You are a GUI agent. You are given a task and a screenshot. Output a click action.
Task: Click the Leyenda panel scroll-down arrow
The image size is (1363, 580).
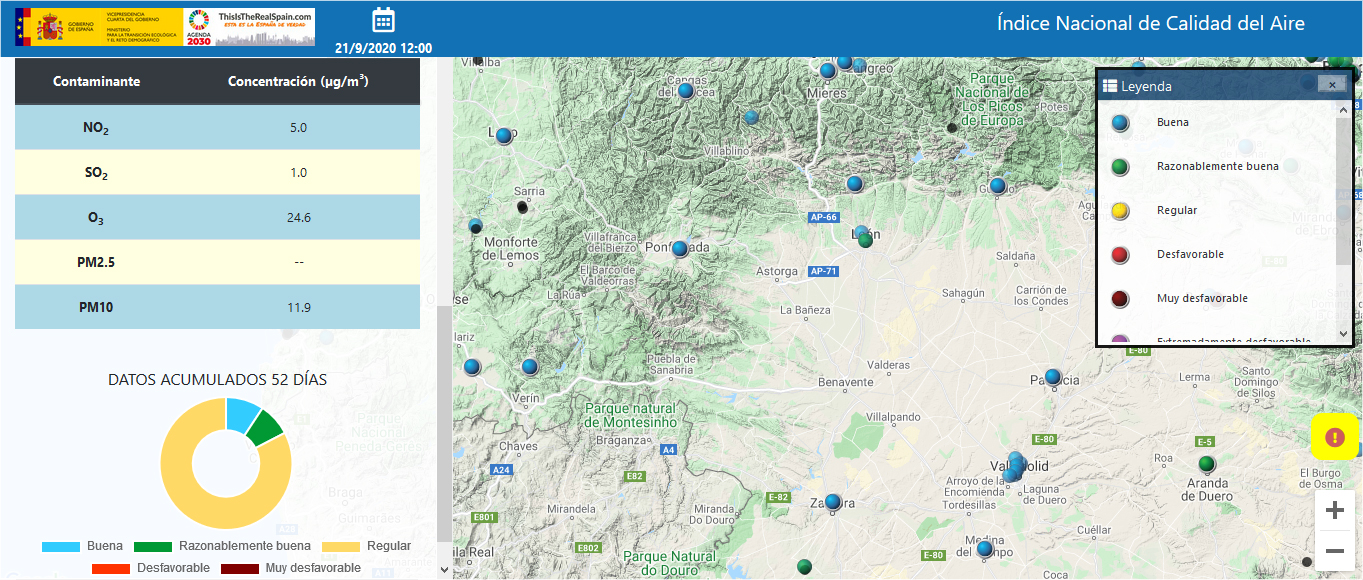[1343, 334]
